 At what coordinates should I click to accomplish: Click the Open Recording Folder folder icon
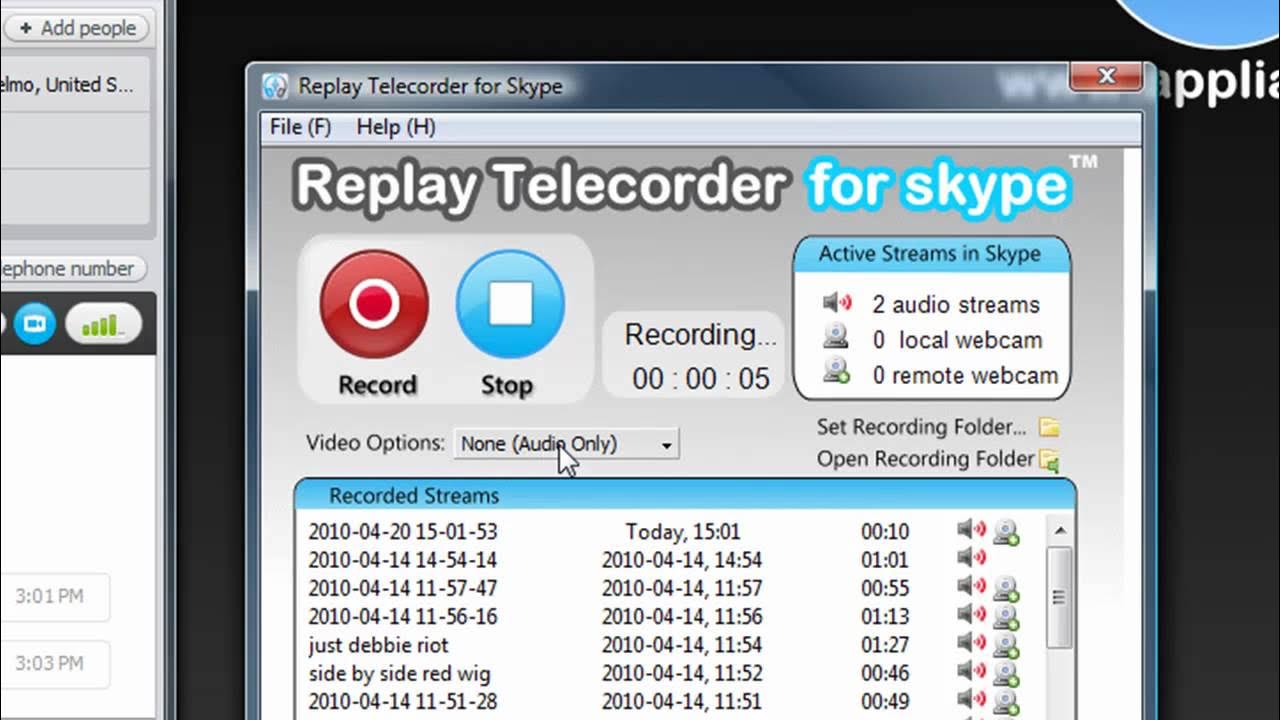point(1049,460)
